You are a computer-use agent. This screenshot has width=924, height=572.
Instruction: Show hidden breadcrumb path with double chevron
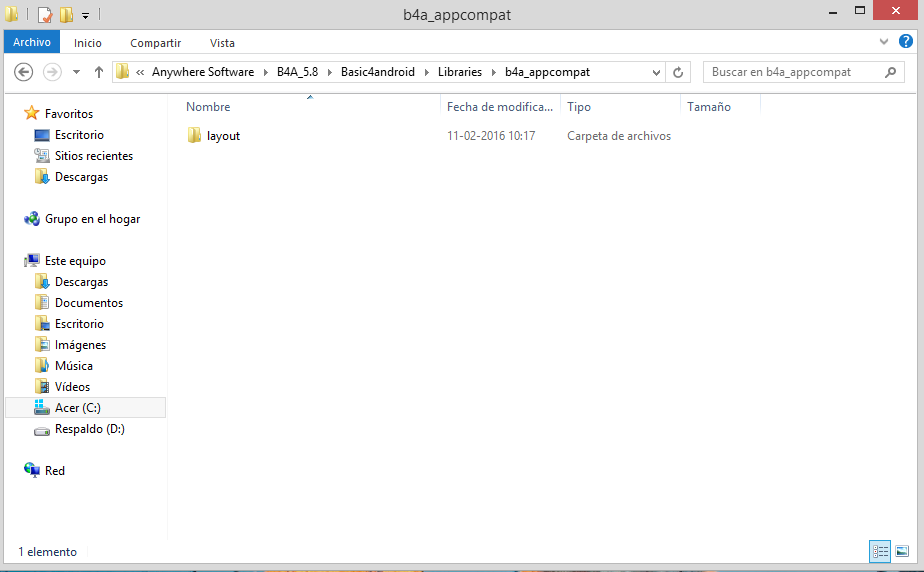pyautogui.click(x=140, y=72)
